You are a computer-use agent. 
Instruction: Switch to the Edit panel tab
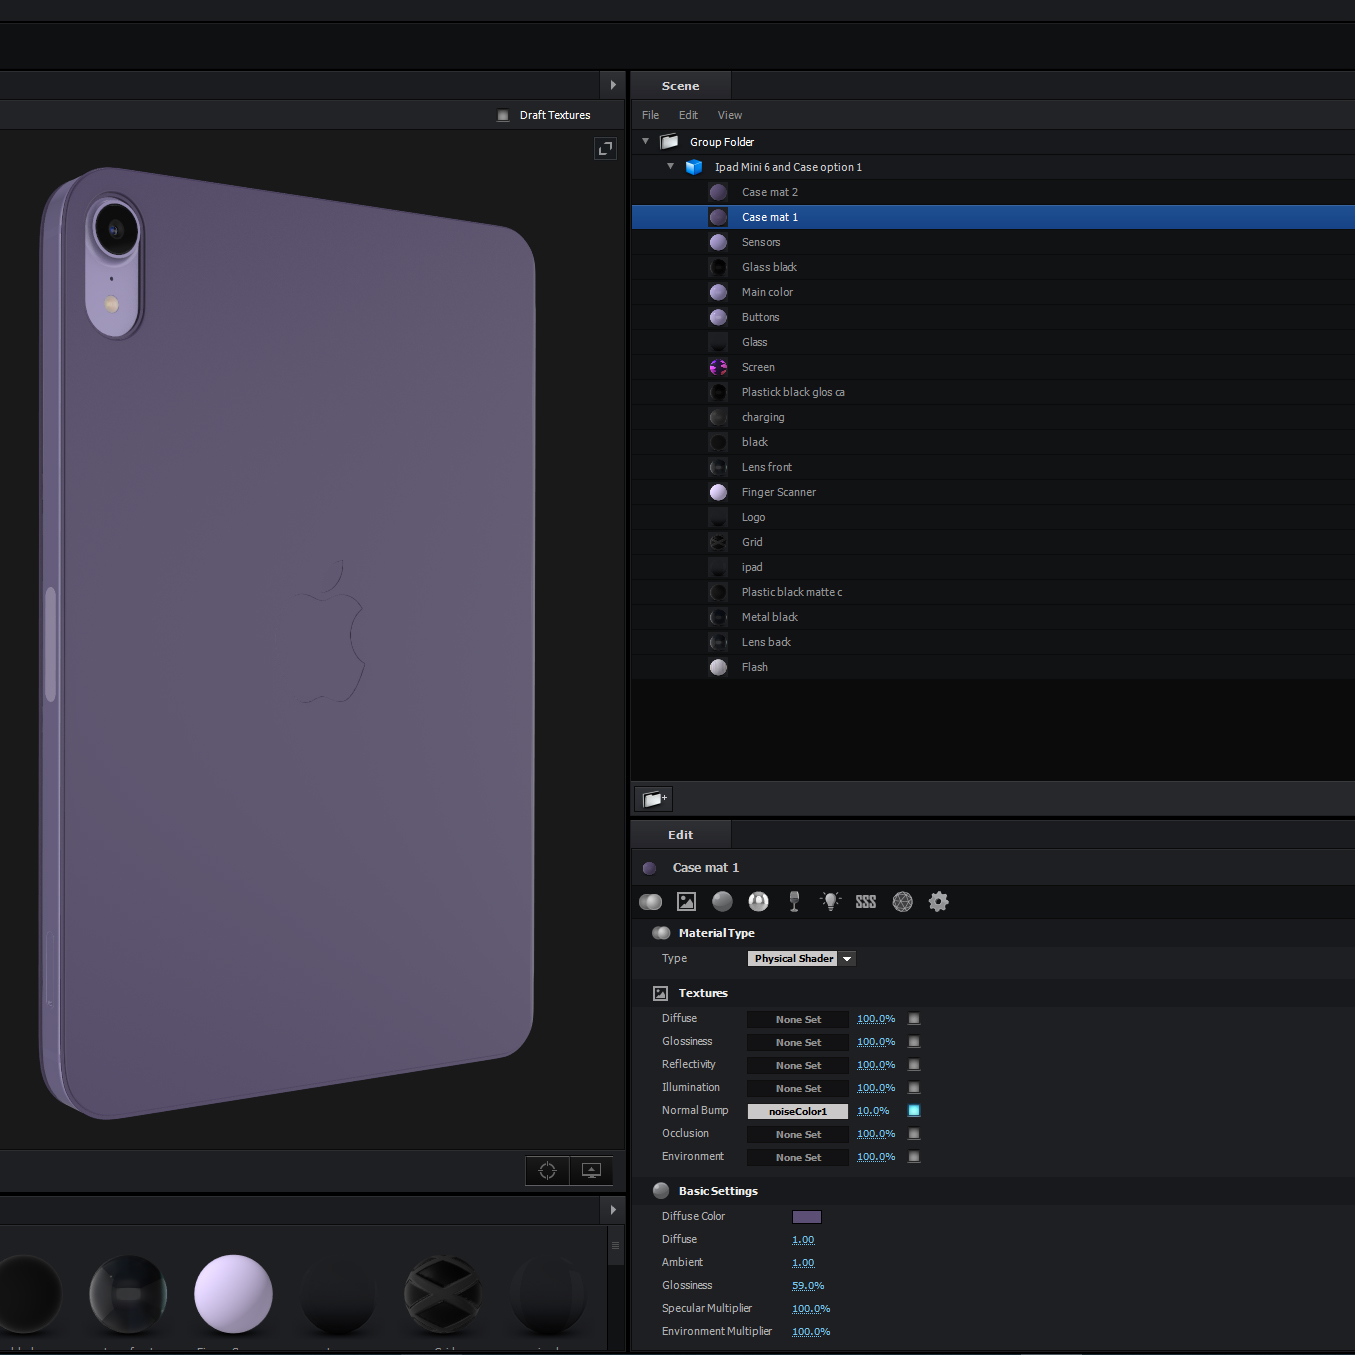point(681,835)
